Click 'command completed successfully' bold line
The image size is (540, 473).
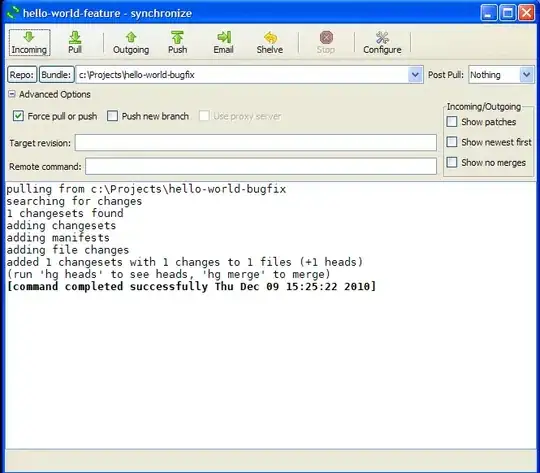coord(191,287)
